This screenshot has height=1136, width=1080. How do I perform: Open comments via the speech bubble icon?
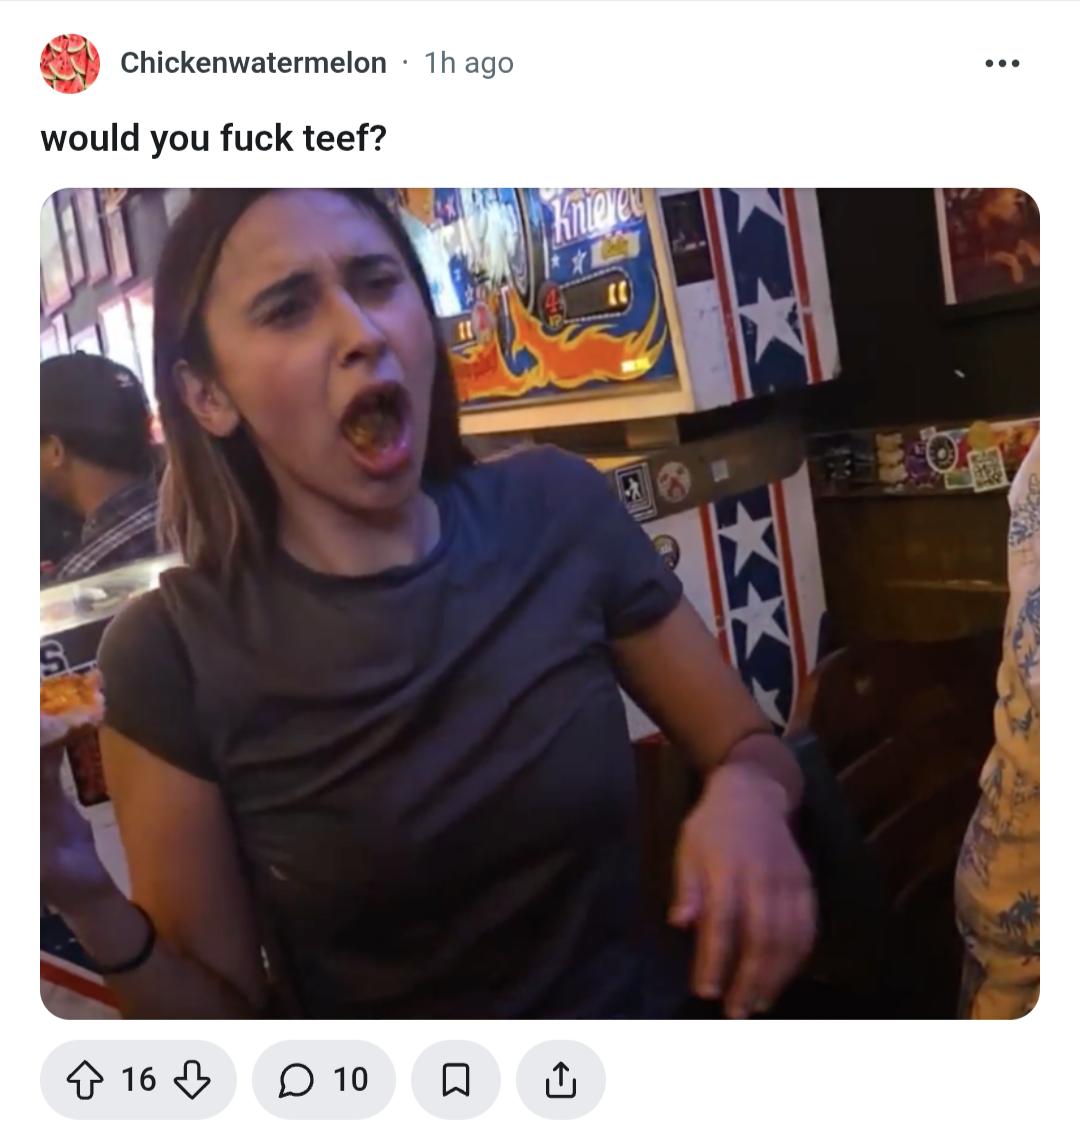[296, 1079]
